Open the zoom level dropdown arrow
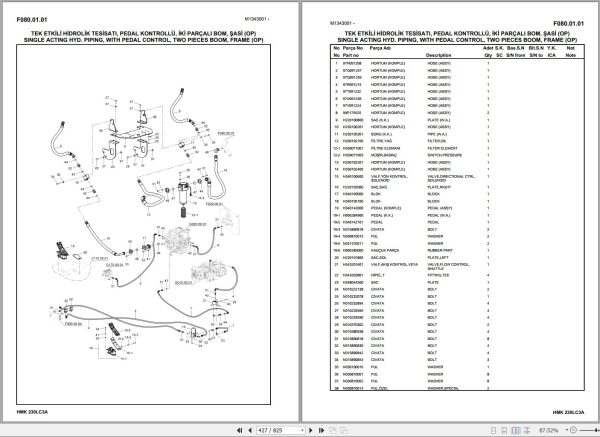This screenshot has width=600, height=437. click(567, 430)
